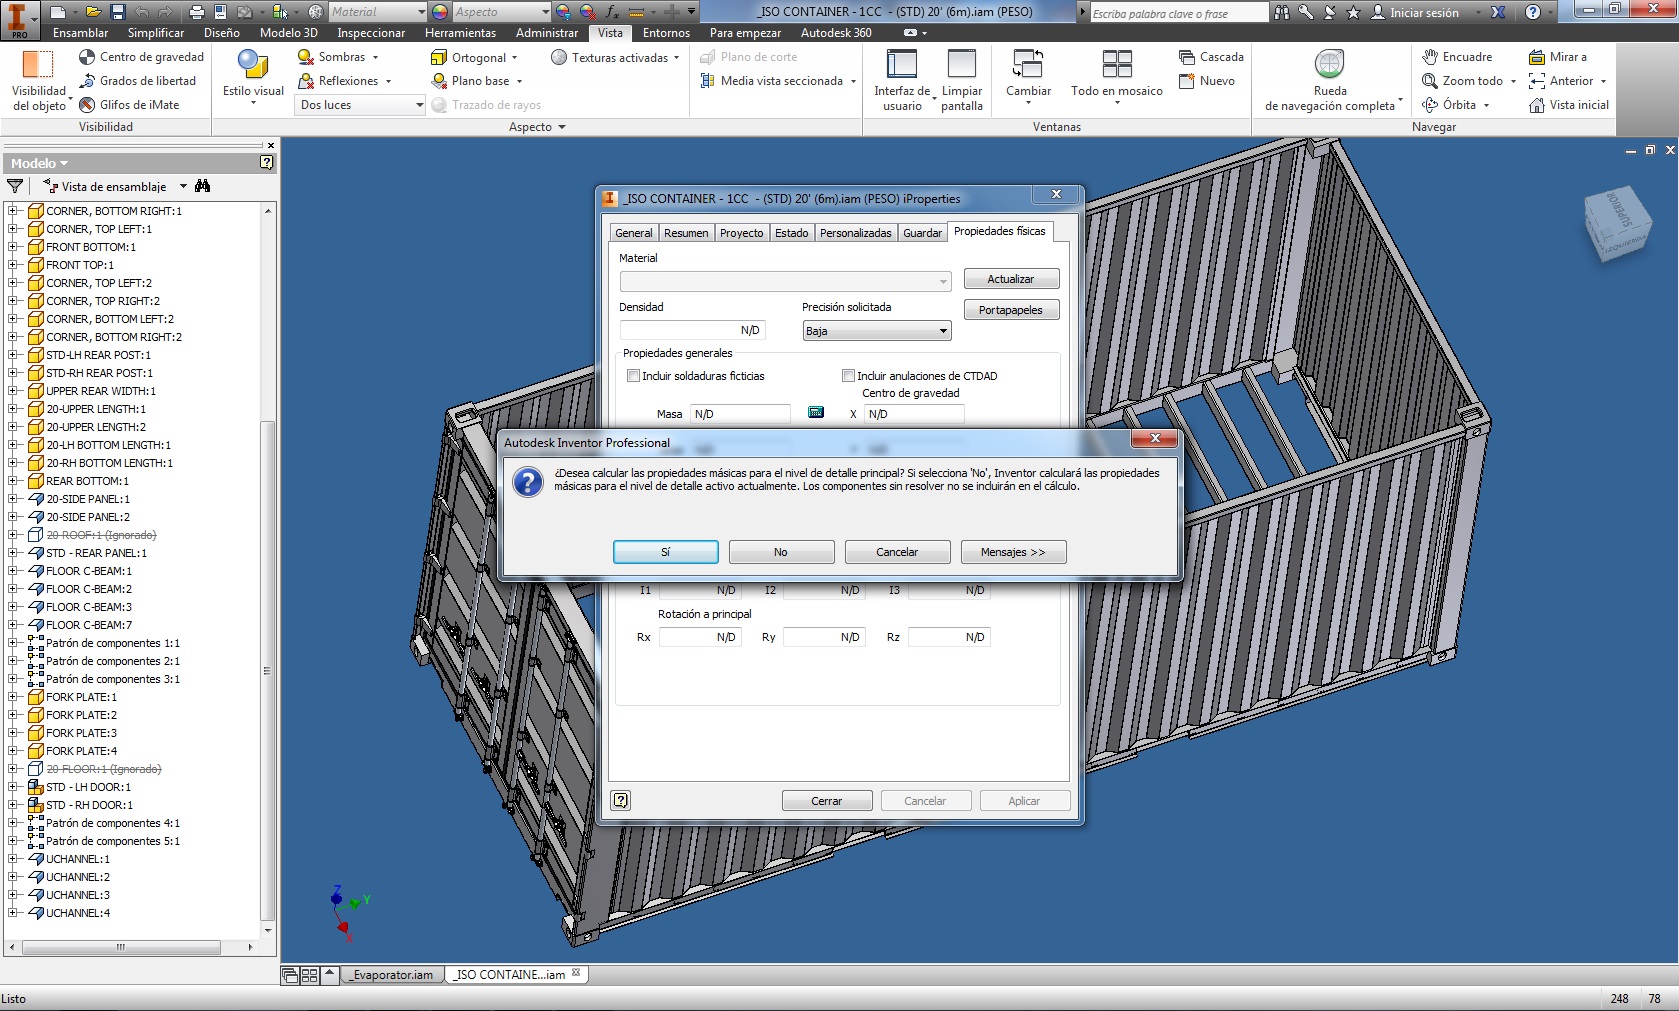Select the Encuadre pan tool
The image size is (1679, 1011).
tap(1458, 57)
